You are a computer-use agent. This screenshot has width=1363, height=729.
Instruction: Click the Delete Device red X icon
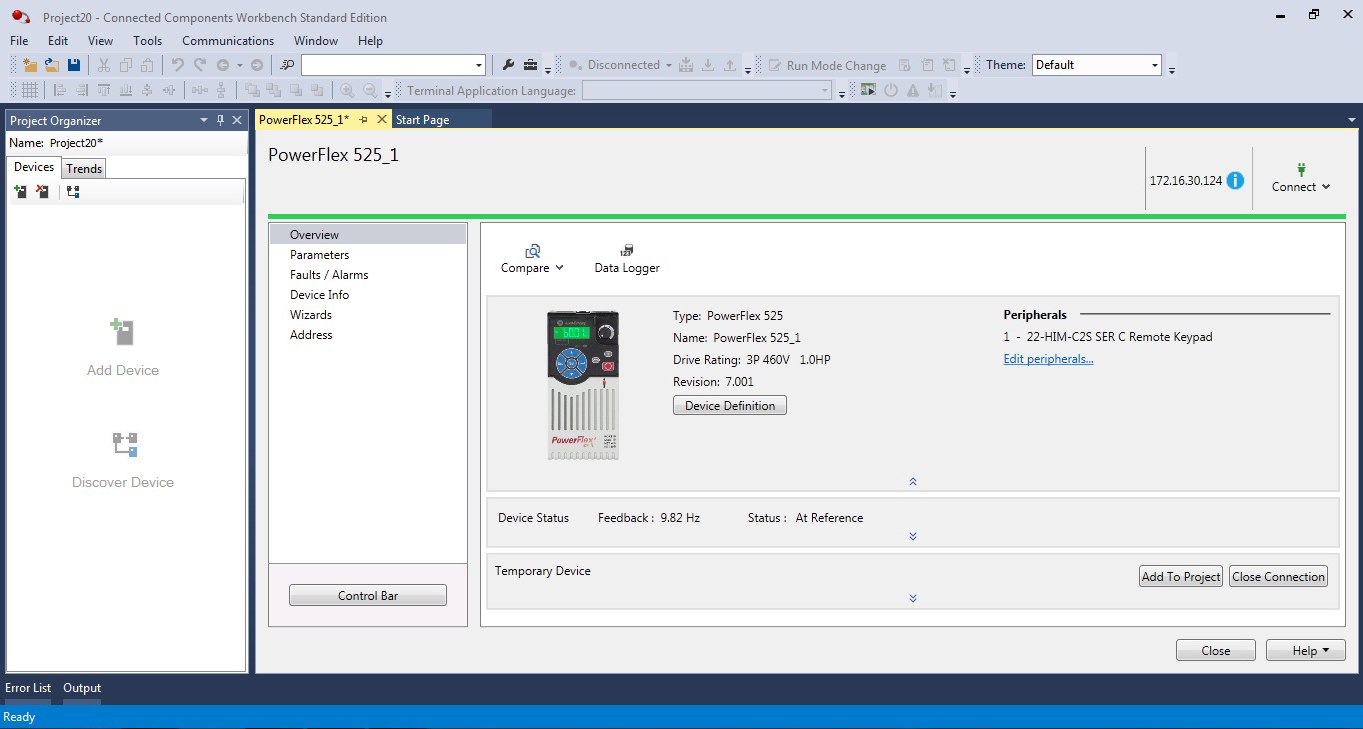click(42, 191)
